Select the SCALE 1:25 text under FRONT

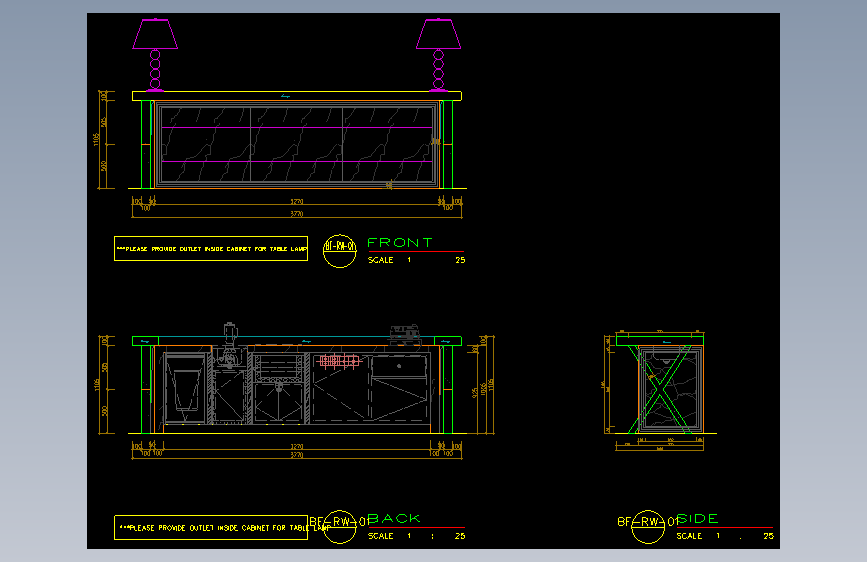tap(416, 260)
